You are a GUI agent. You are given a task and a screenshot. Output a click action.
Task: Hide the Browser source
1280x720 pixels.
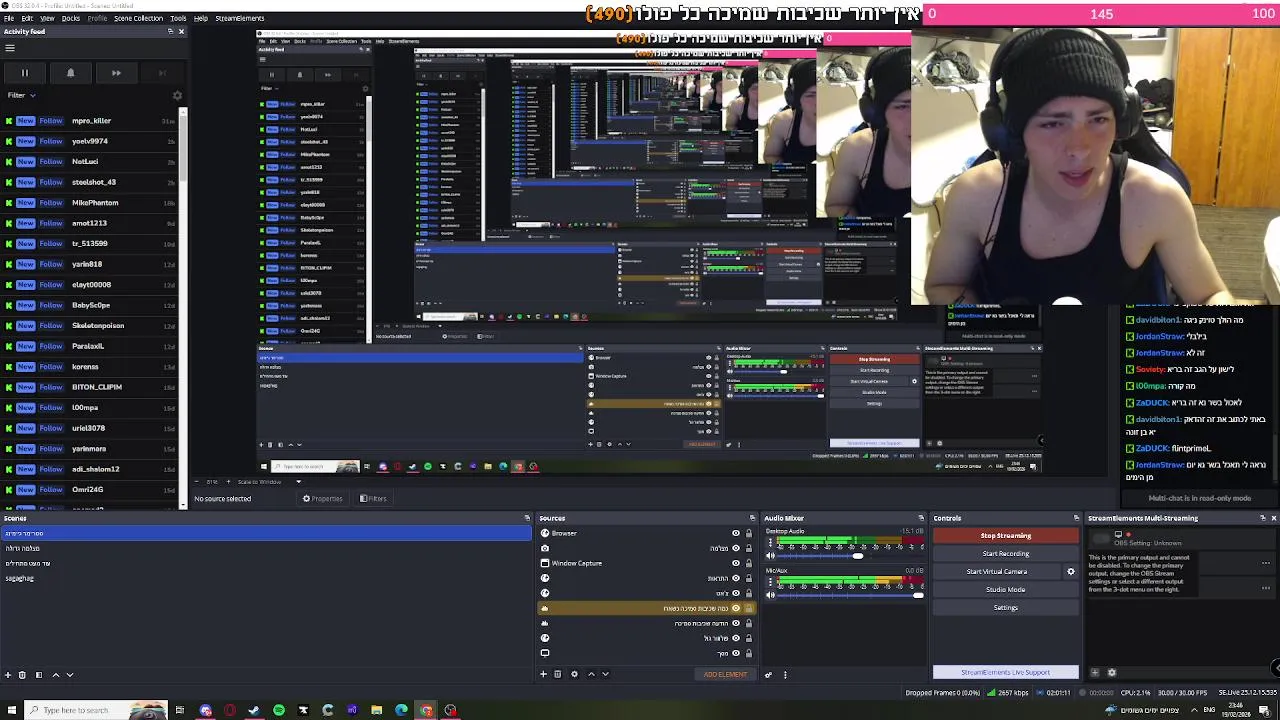[736, 533]
